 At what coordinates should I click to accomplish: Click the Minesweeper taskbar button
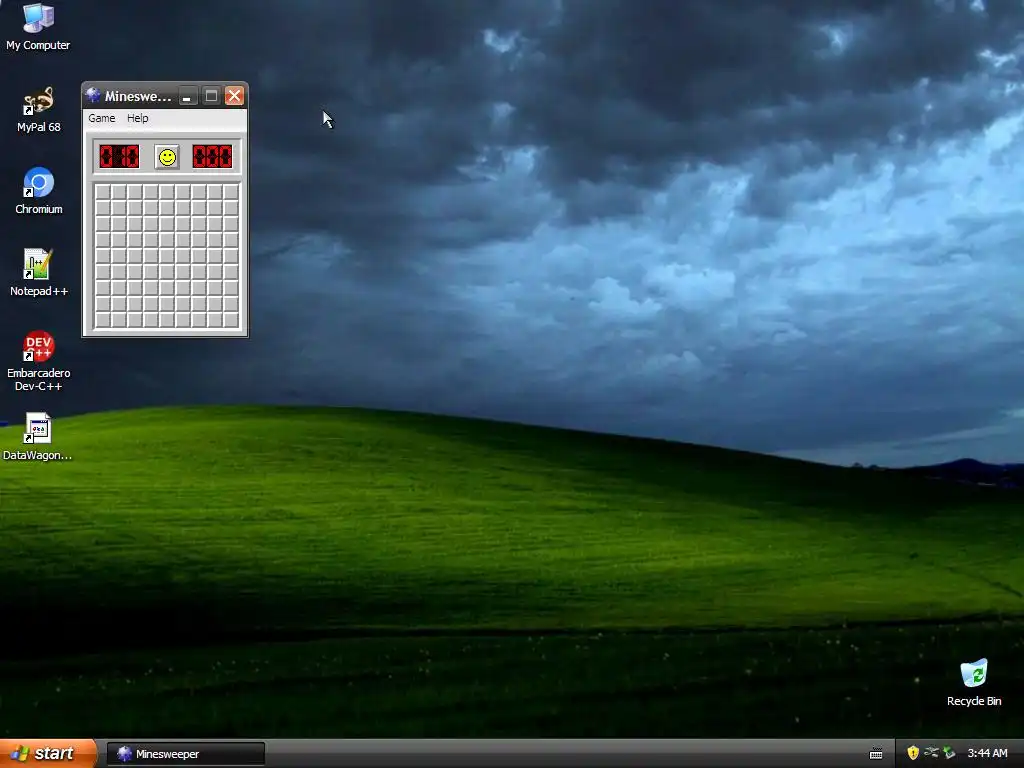point(186,754)
